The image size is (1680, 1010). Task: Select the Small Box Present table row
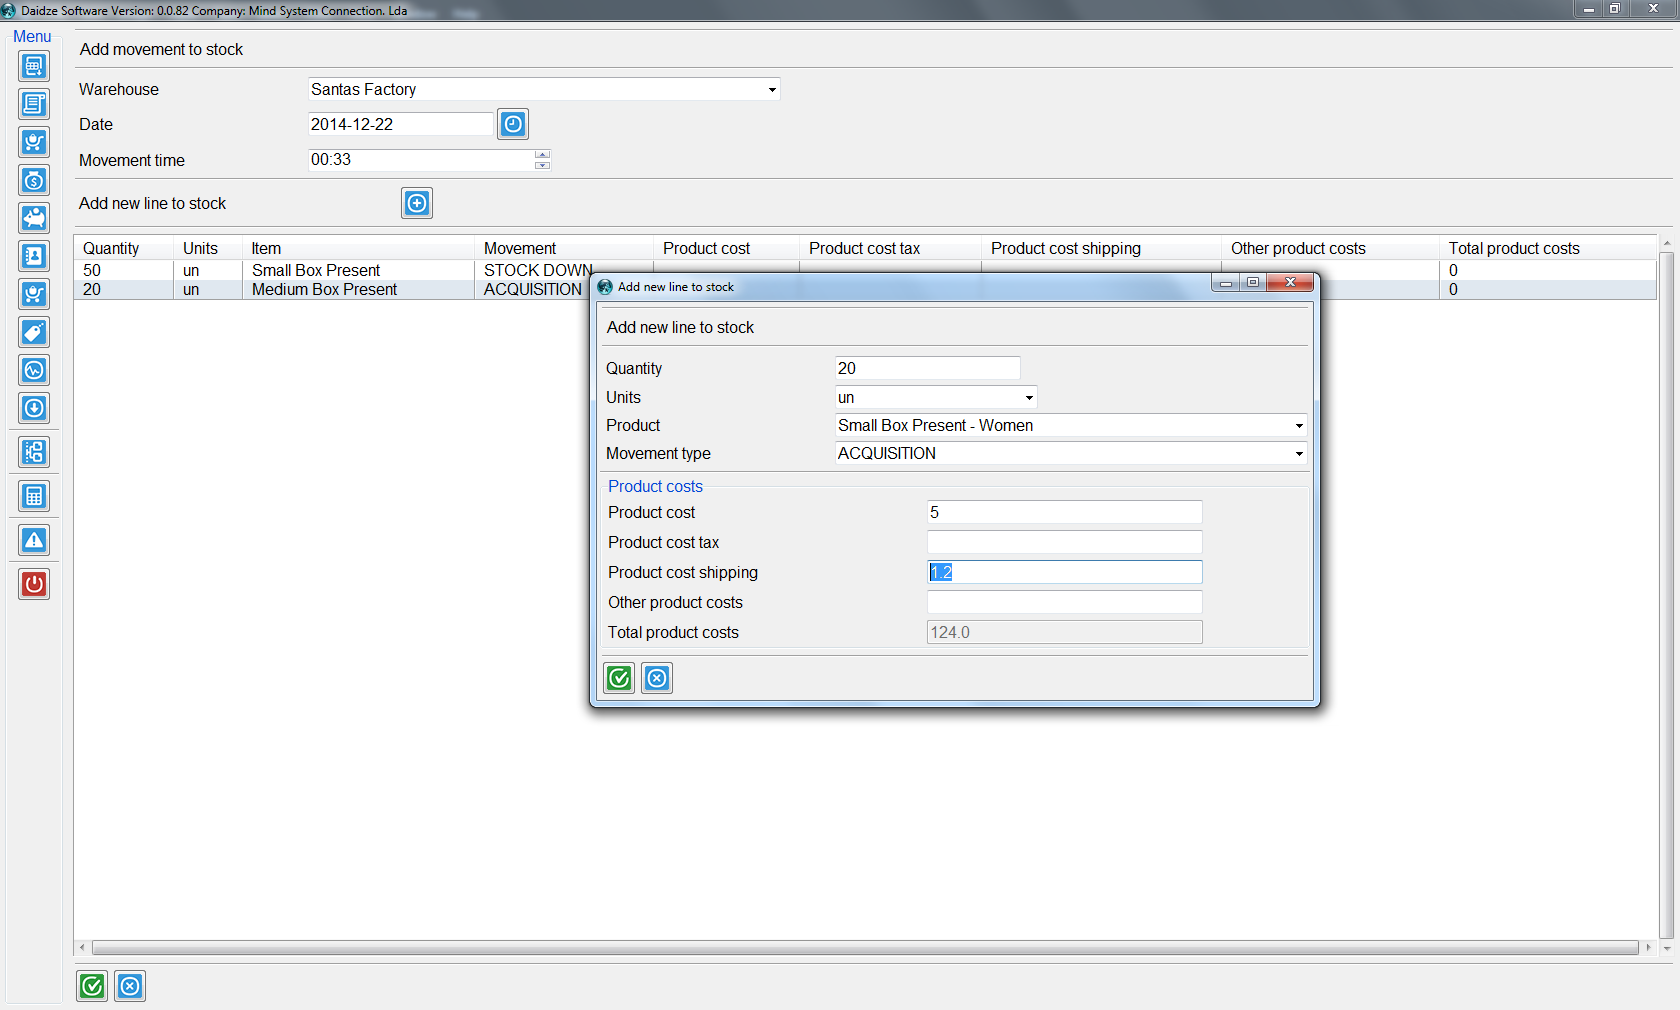[x=316, y=270]
